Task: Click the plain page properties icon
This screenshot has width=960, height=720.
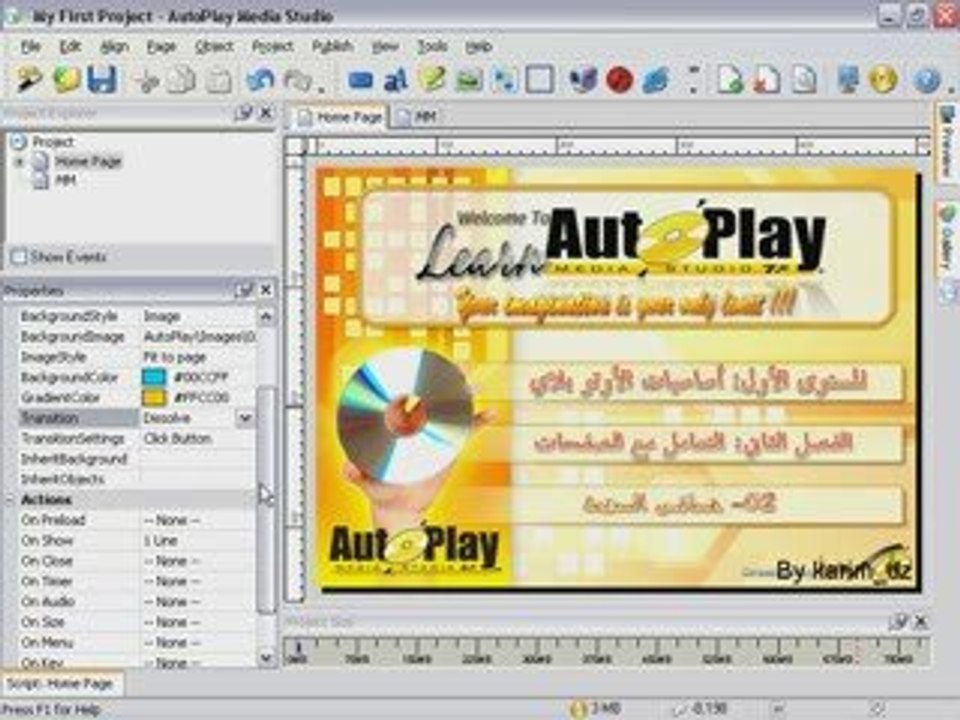Action: click(804, 80)
